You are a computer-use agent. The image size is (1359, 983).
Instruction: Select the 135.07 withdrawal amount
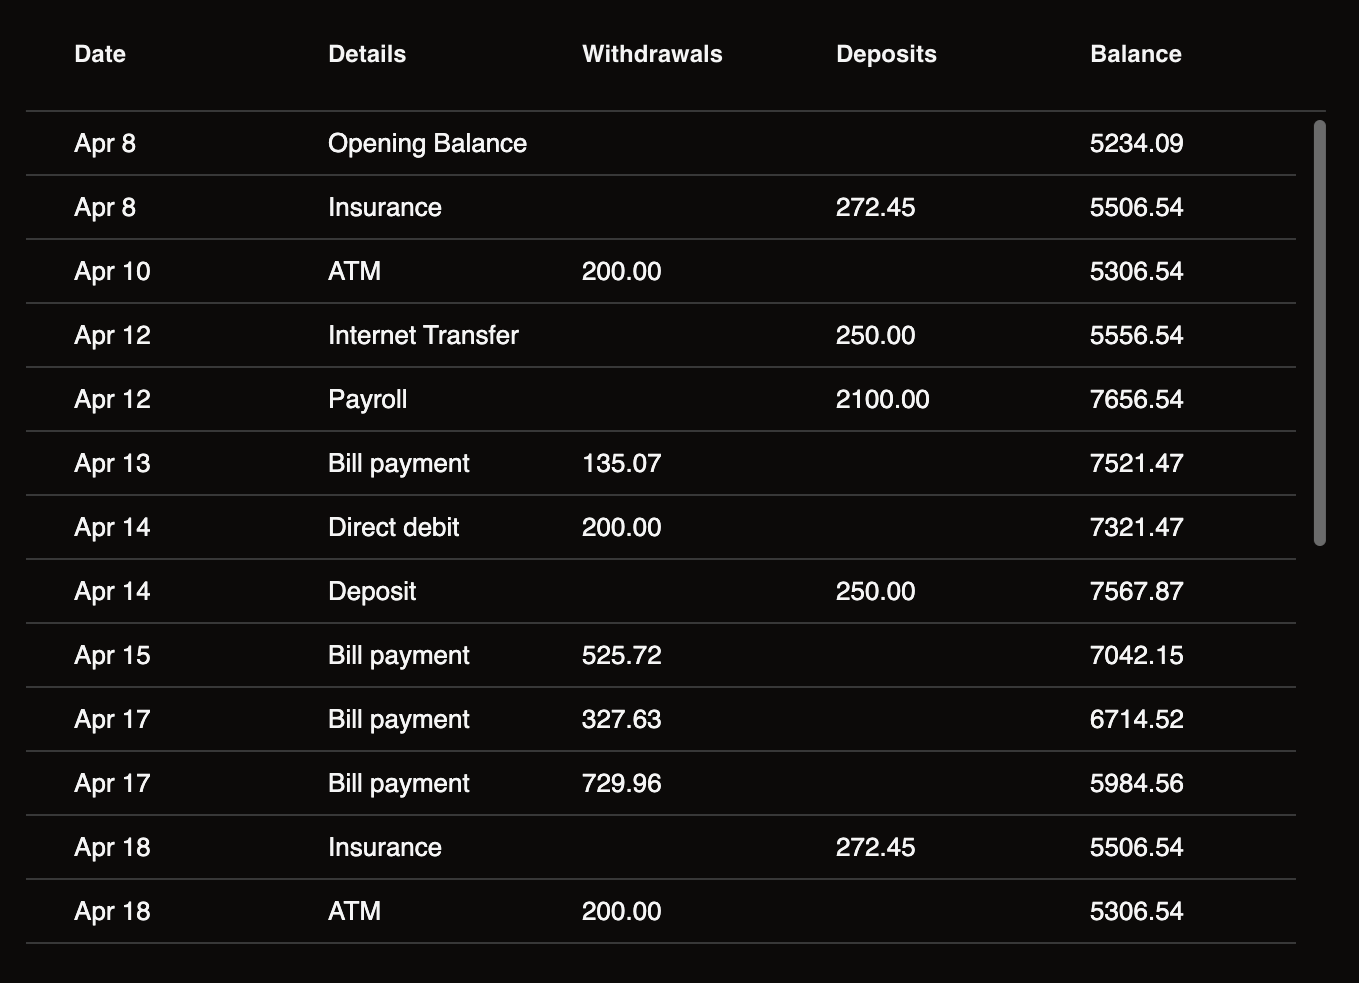[621, 464]
